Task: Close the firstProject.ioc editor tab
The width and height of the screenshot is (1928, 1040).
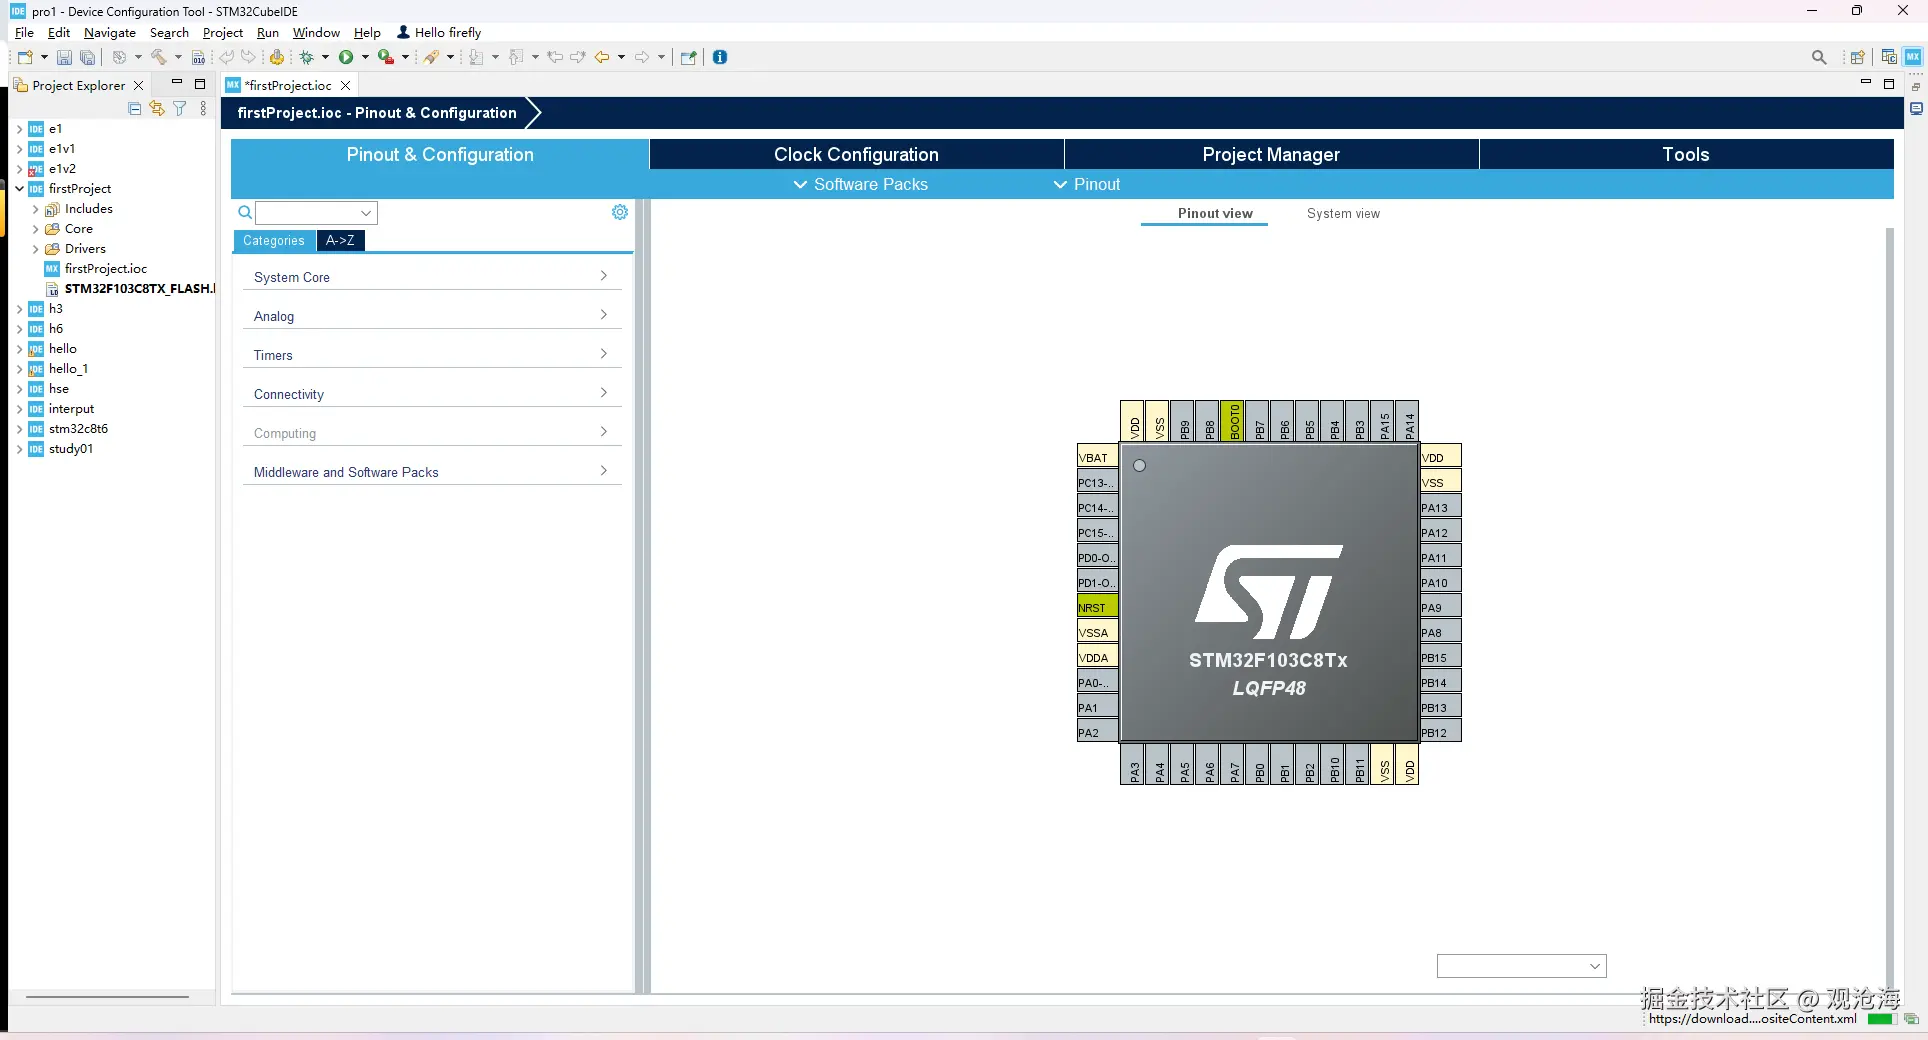Action: 346,85
